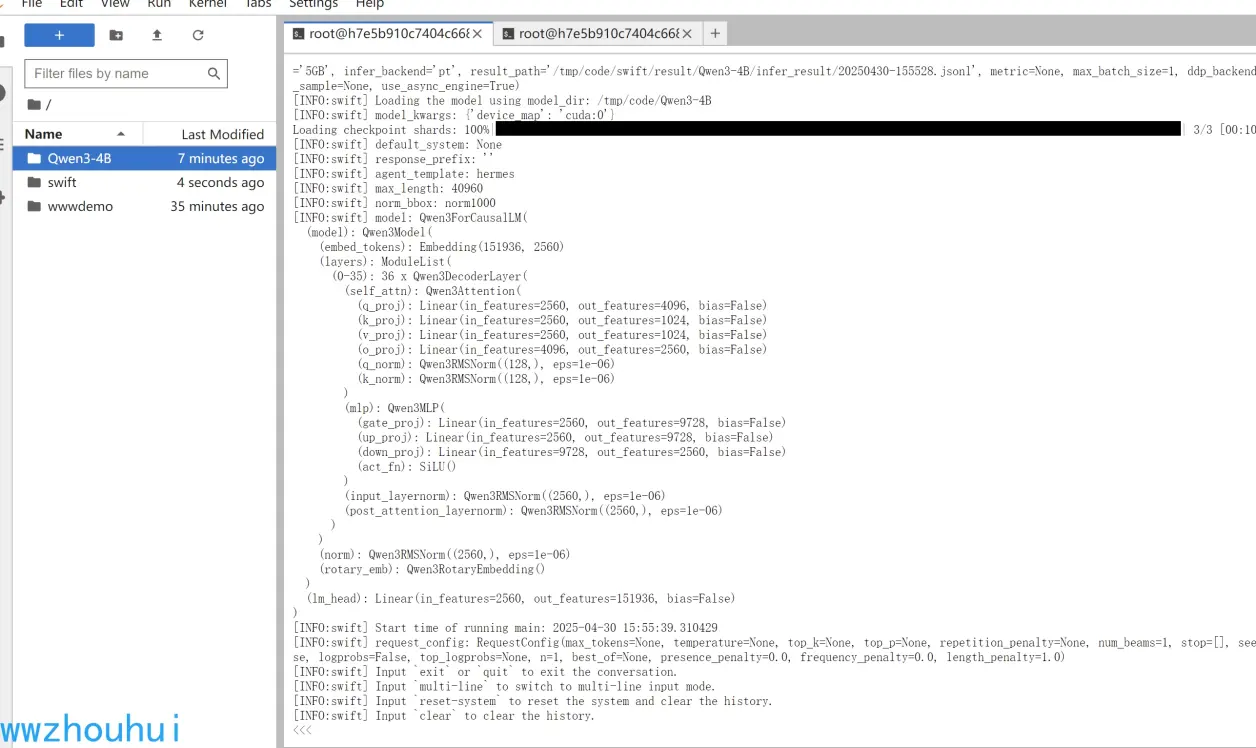Click the terminal input prompt '<<<'
Screen dimensions: 1256x748
(x=302, y=731)
